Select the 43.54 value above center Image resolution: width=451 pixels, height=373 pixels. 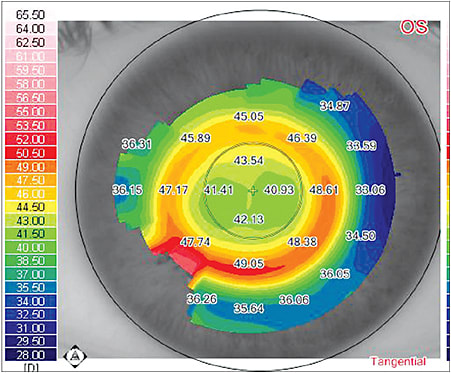click(249, 160)
